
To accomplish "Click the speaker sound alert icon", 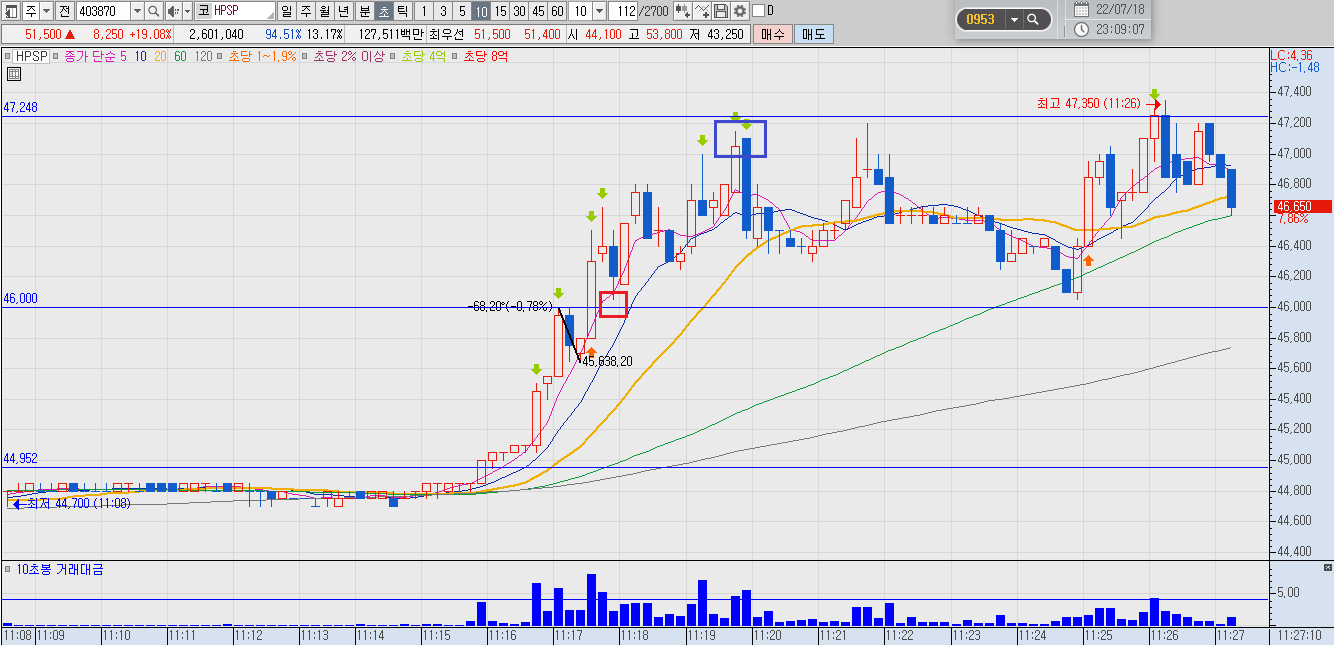I will point(173,11).
